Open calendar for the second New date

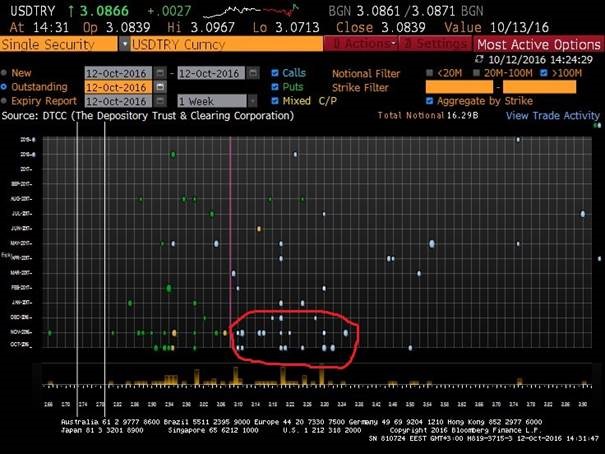click(x=253, y=73)
